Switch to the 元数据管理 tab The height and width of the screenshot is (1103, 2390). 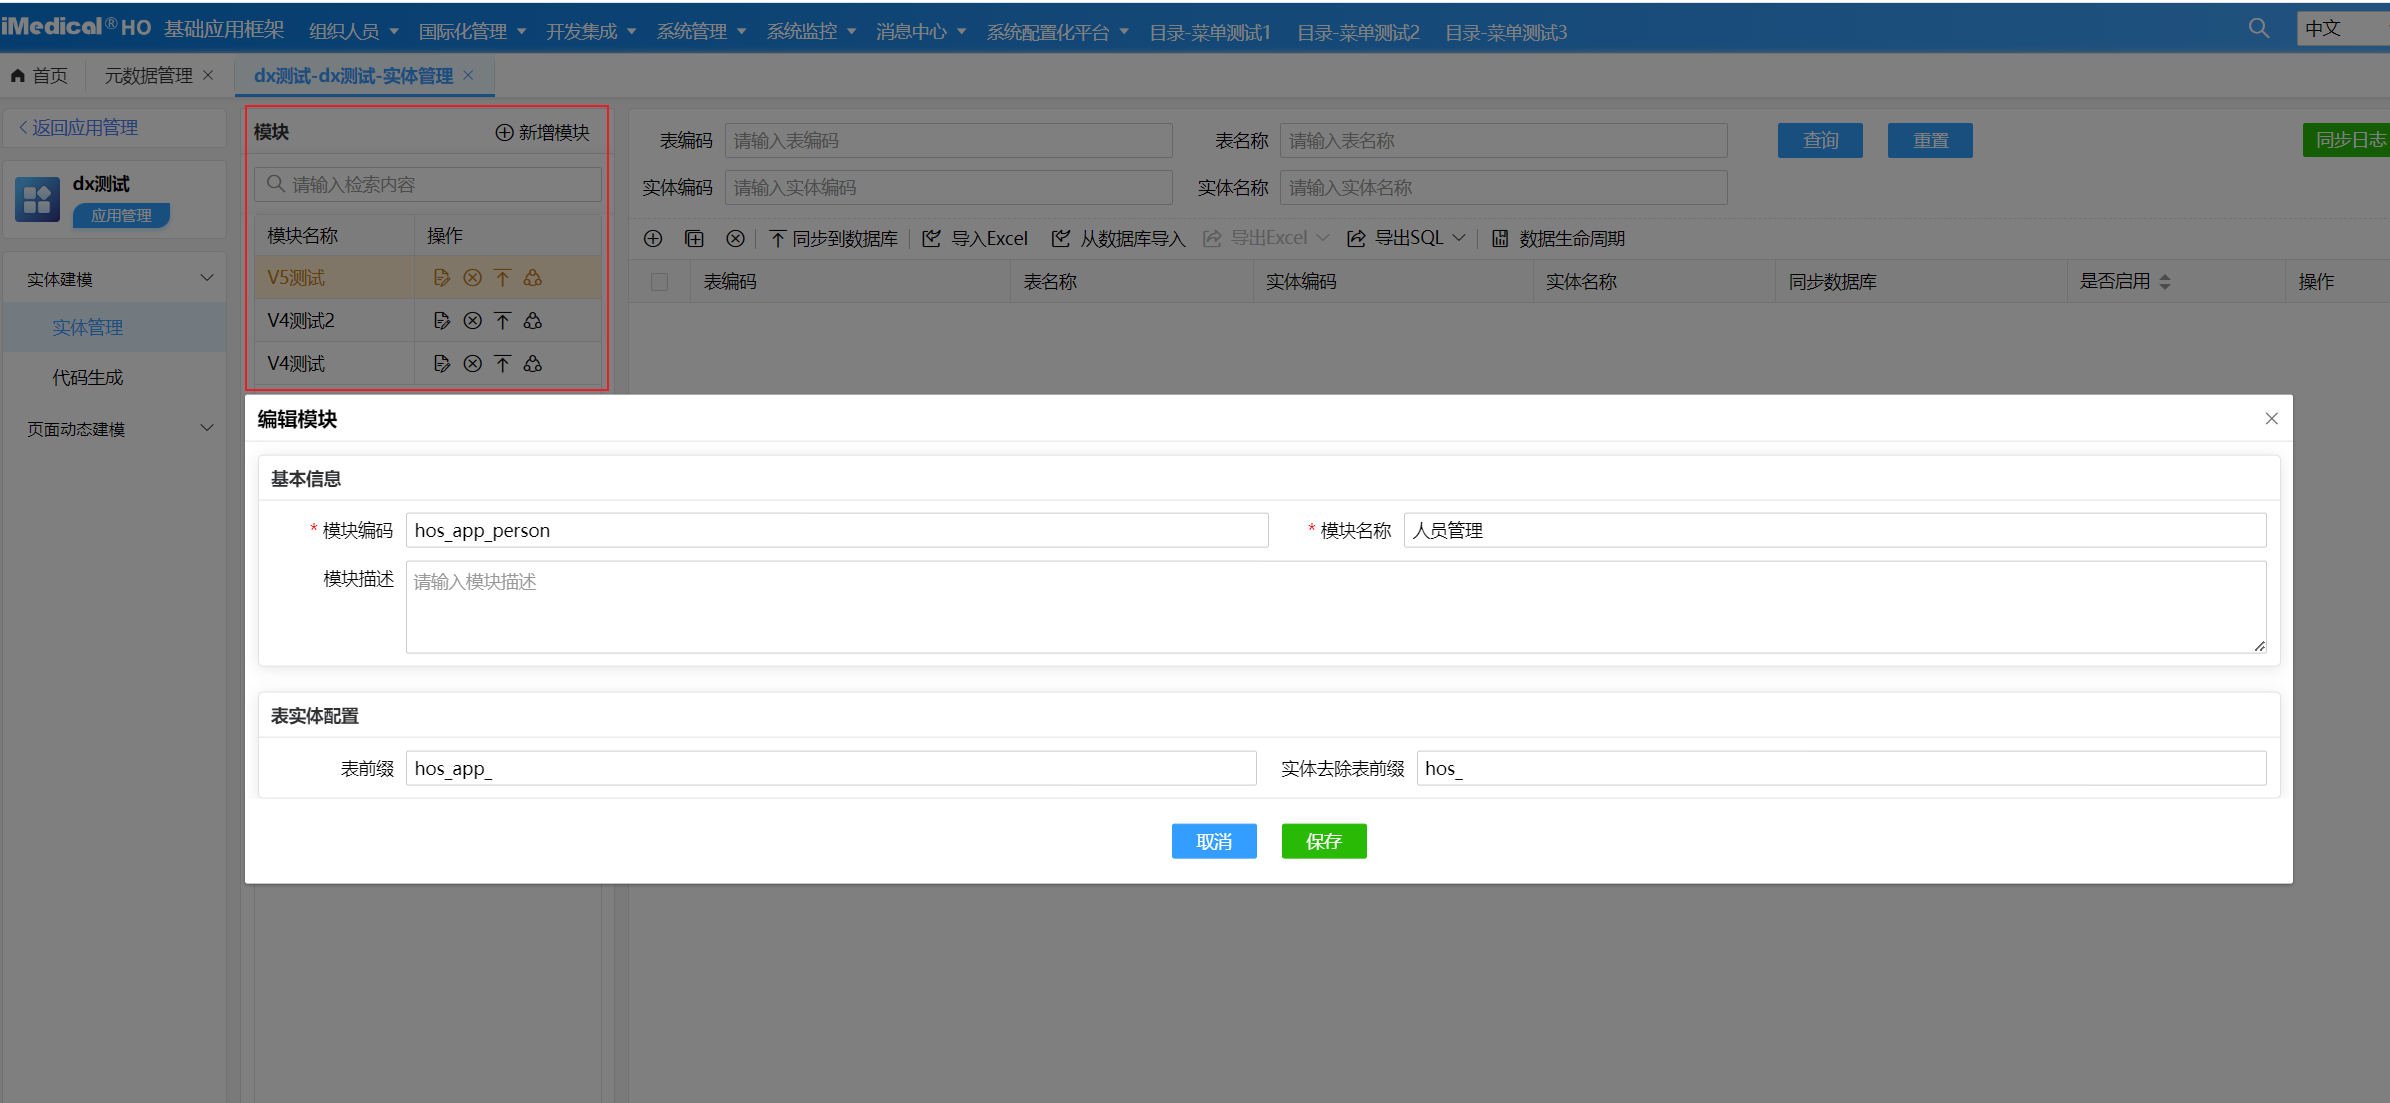148,76
